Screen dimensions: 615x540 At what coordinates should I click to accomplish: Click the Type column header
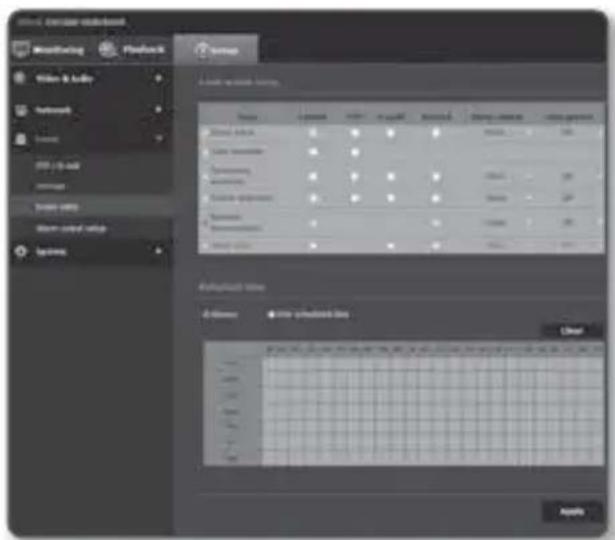point(248,116)
